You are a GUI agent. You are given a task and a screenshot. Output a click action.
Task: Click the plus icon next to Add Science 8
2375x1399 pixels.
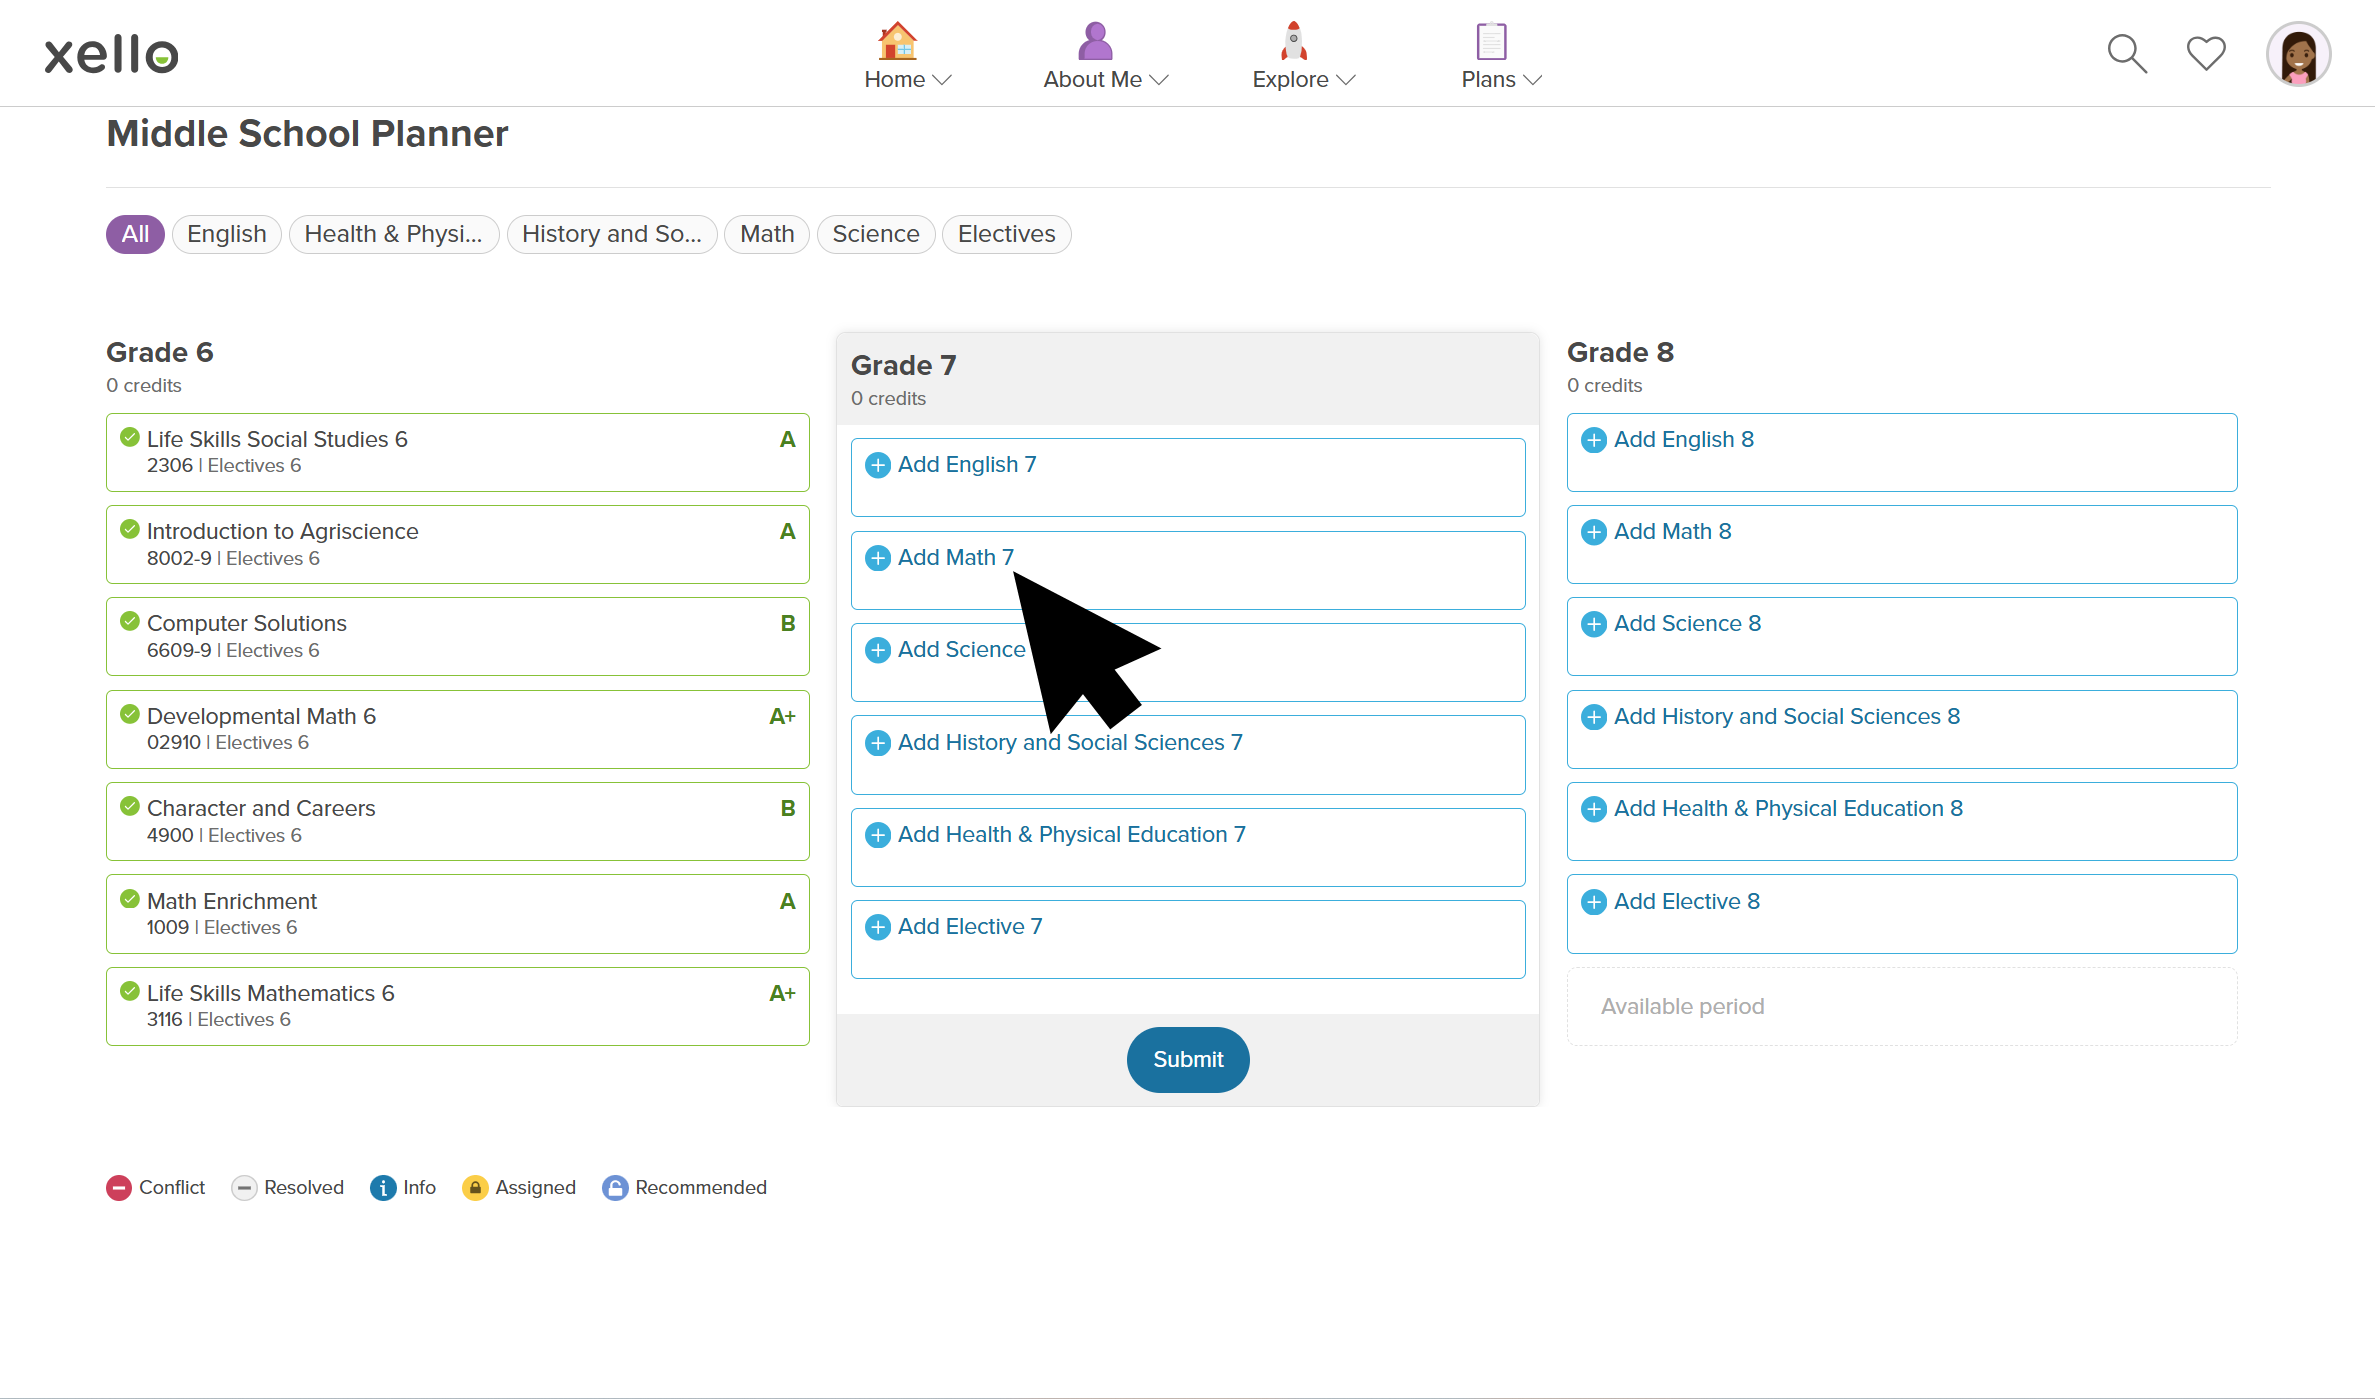pos(1594,624)
